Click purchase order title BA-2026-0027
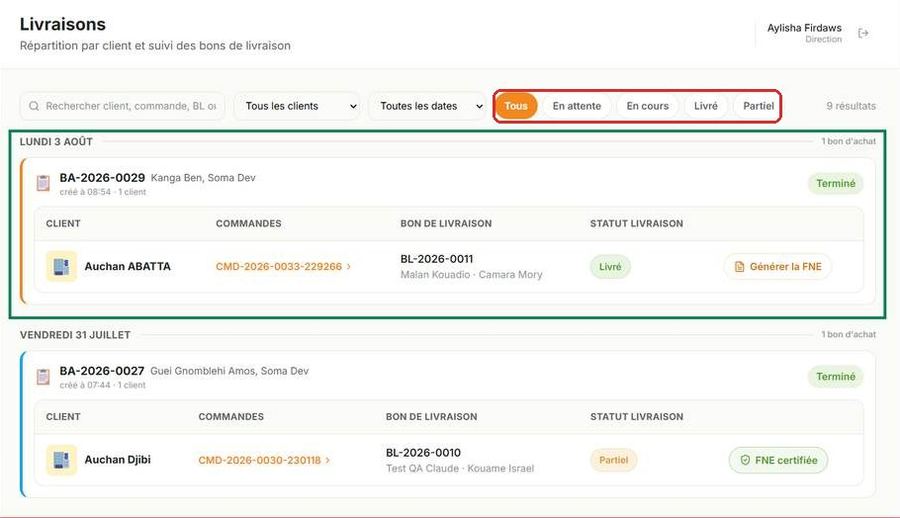Viewport: 900px width, 518px height. coord(102,371)
